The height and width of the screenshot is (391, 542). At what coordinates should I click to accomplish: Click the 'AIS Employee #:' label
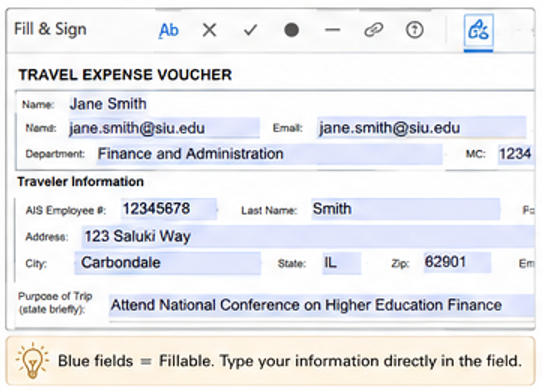66,210
